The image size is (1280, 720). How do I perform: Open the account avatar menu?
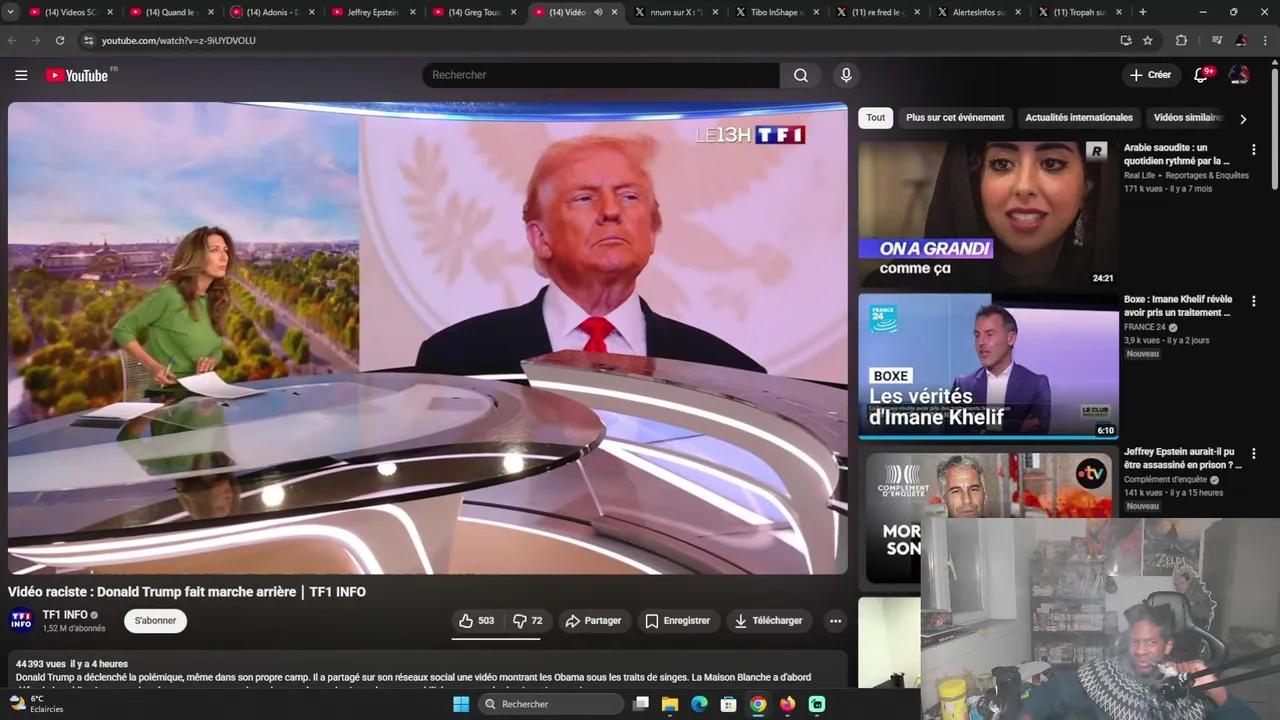pos(1239,75)
